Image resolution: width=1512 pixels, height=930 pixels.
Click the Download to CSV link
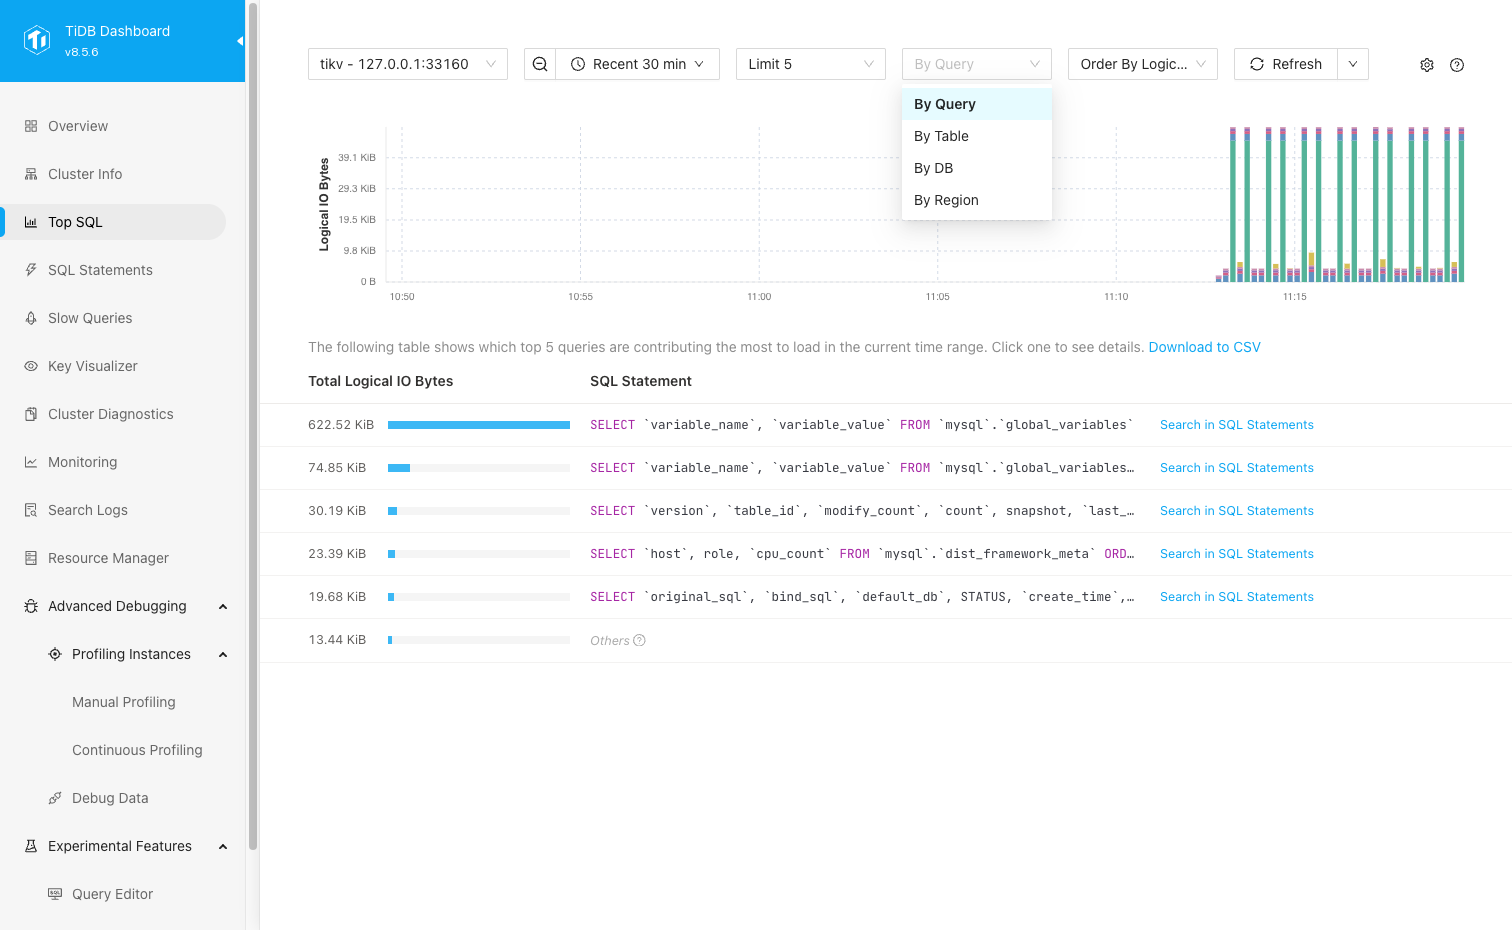click(1204, 347)
